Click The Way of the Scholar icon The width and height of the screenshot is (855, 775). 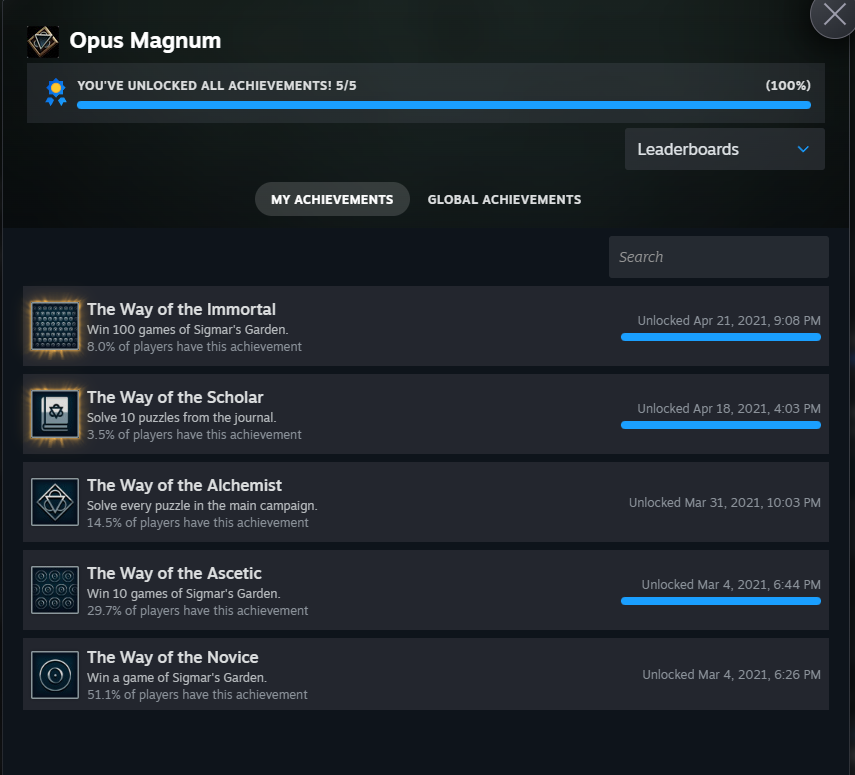click(x=55, y=414)
